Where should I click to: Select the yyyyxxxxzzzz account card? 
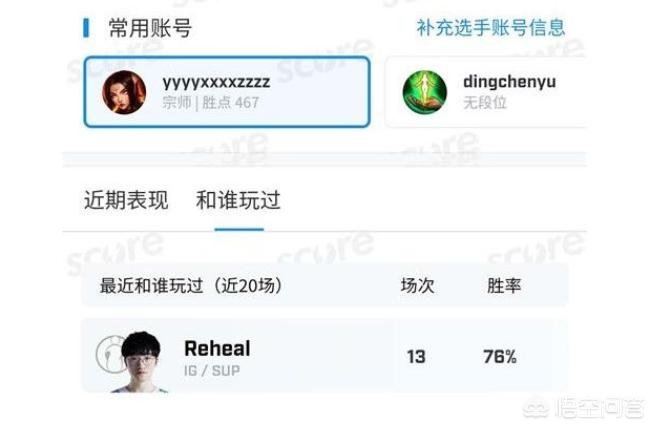pyautogui.click(x=227, y=92)
